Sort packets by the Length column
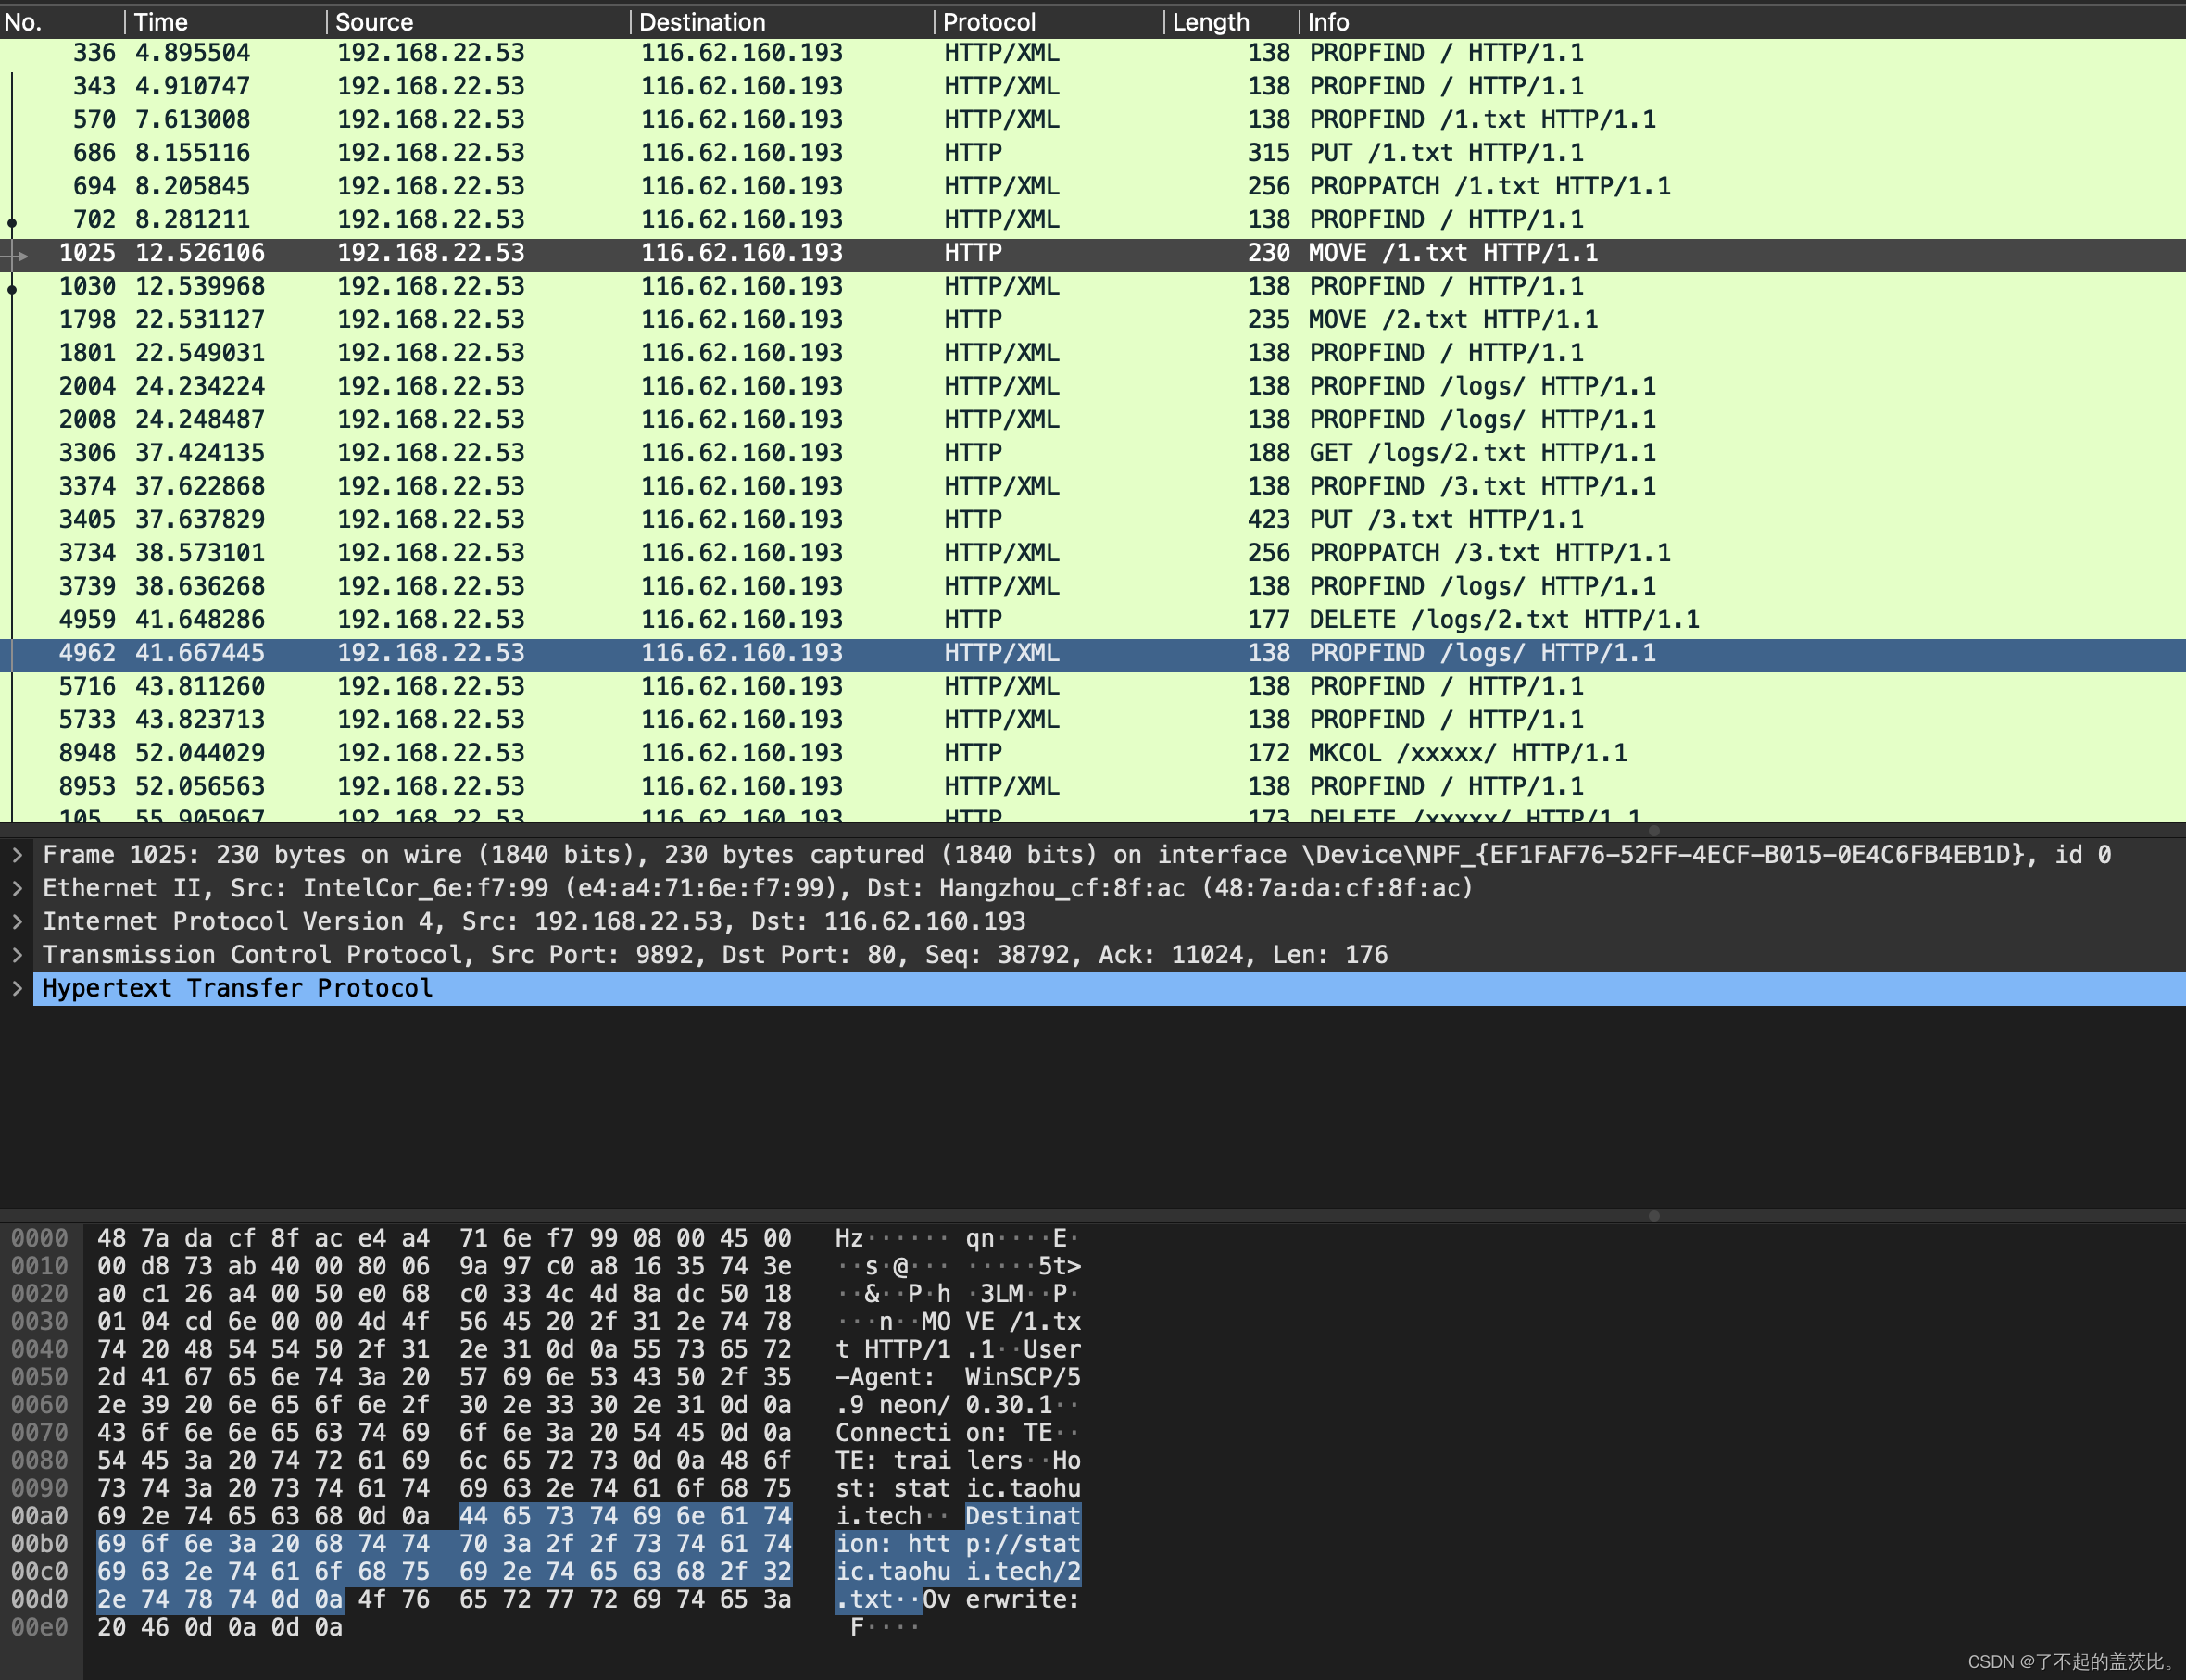This screenshot has height=1680, width=2186. tap(1232, 22)
